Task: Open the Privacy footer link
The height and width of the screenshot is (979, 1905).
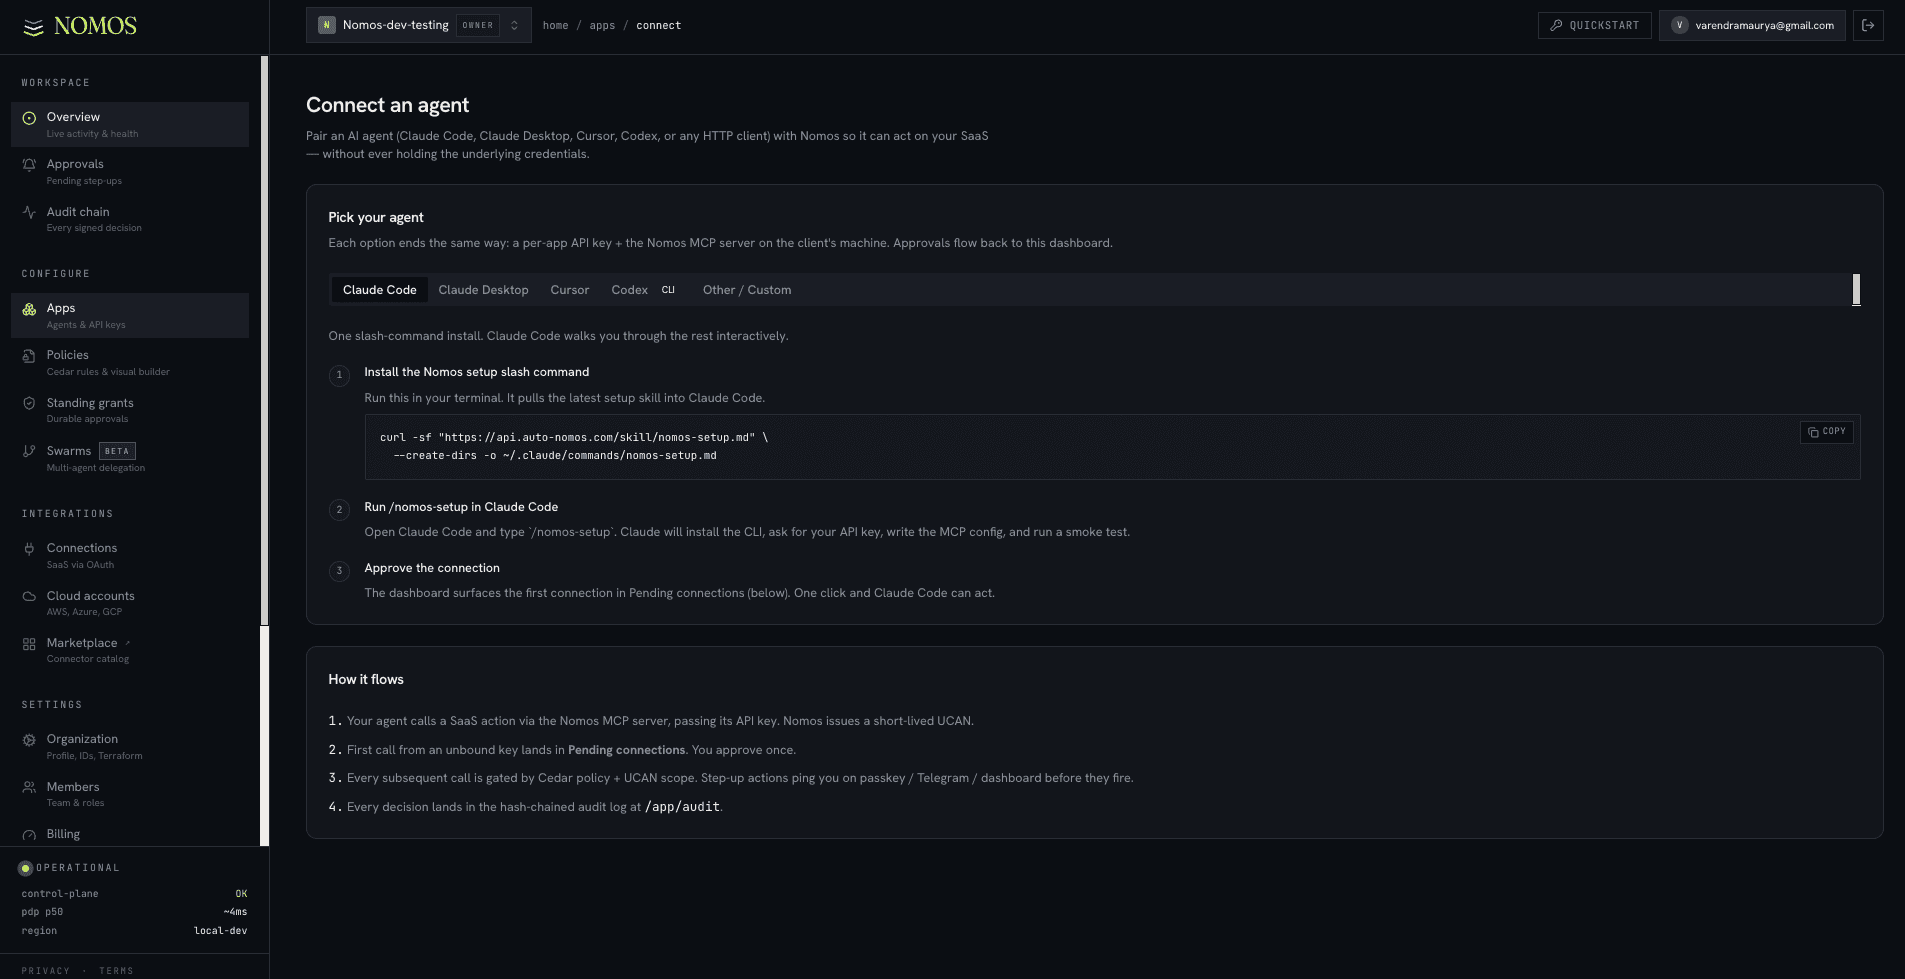Action: coord(45,971)
